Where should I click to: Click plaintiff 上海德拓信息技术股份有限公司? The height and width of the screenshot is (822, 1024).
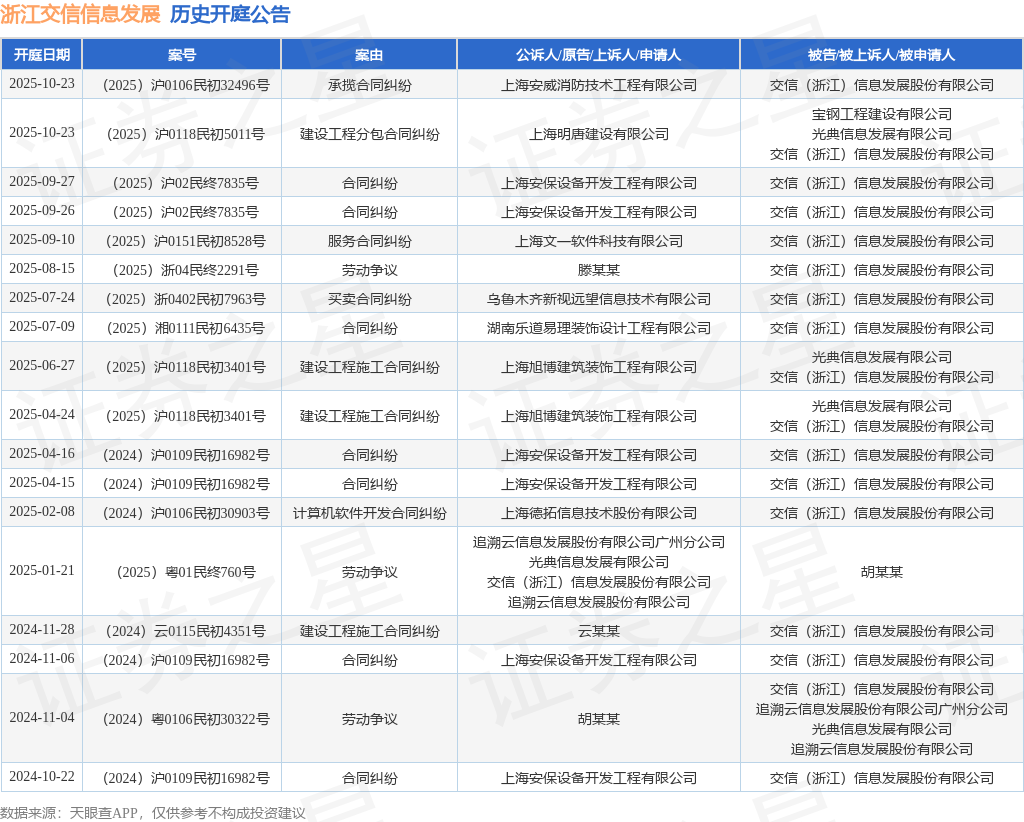pos(599,513)
